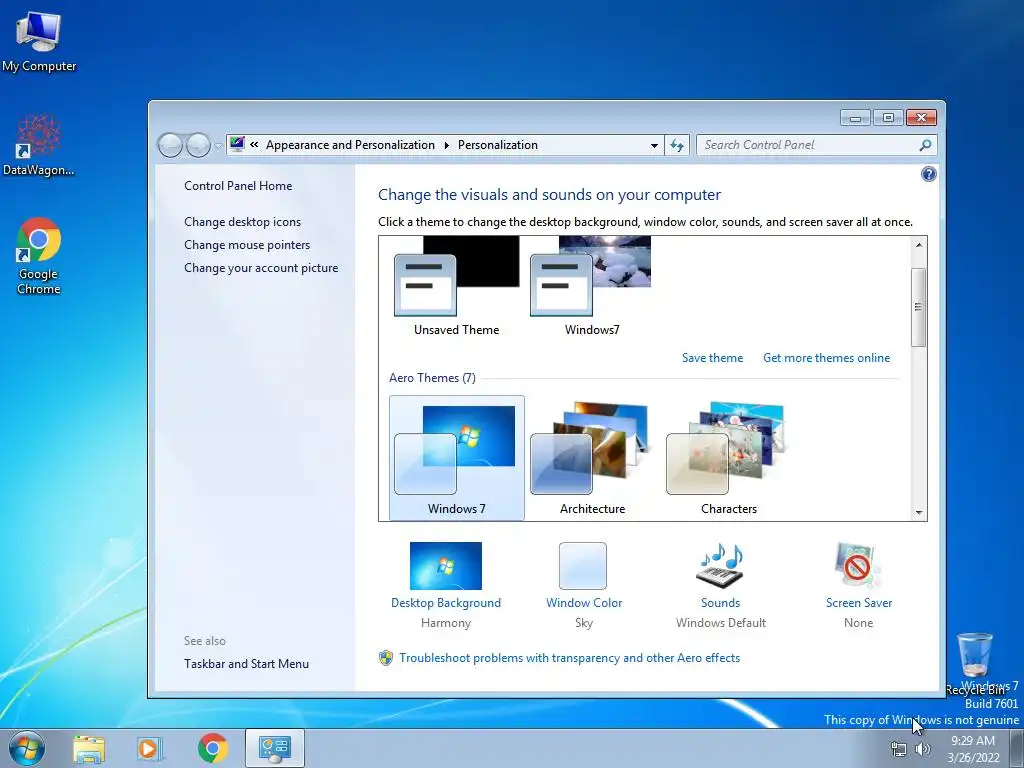The image size is (1024, 768).
Task: Open the Screen Saver settings icon
Action: pos(857,565)
